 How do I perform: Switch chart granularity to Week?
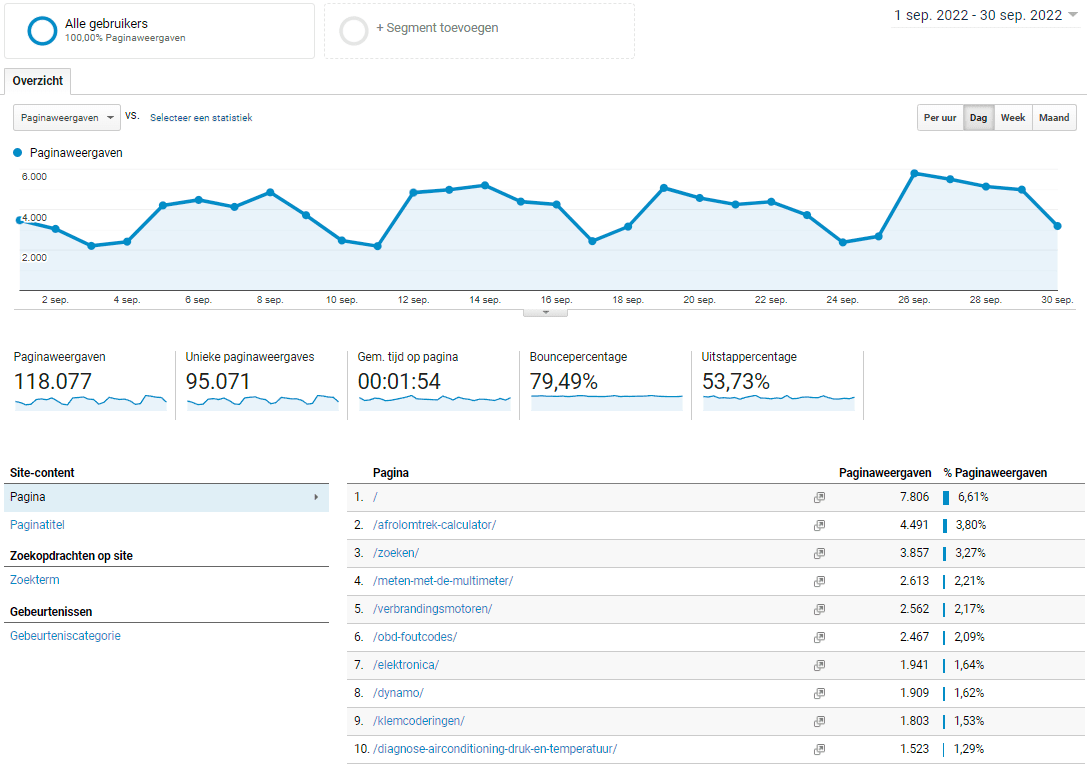[1012, 118]
